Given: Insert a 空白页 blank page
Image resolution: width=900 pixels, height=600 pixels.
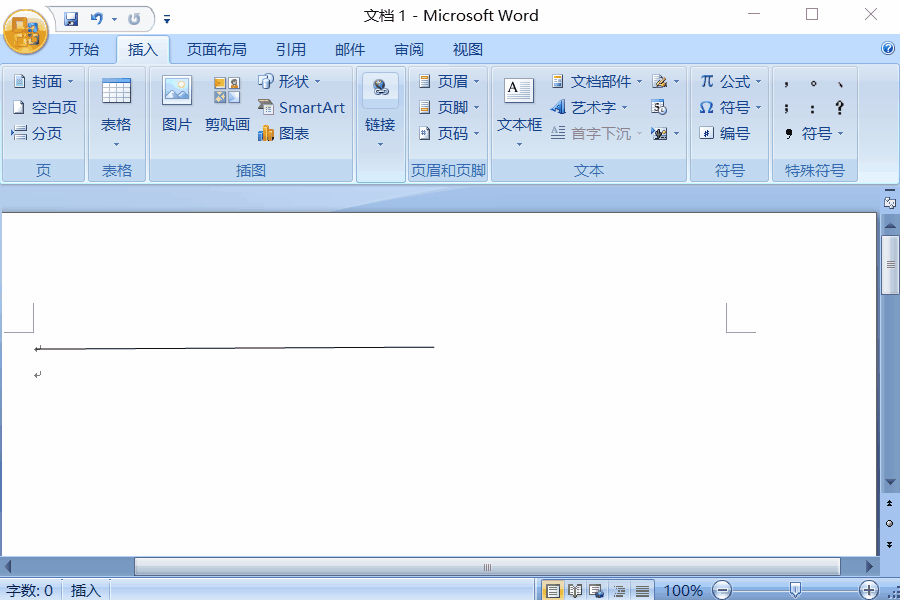Looking at the screenshot, I should [x=44, y=108].
